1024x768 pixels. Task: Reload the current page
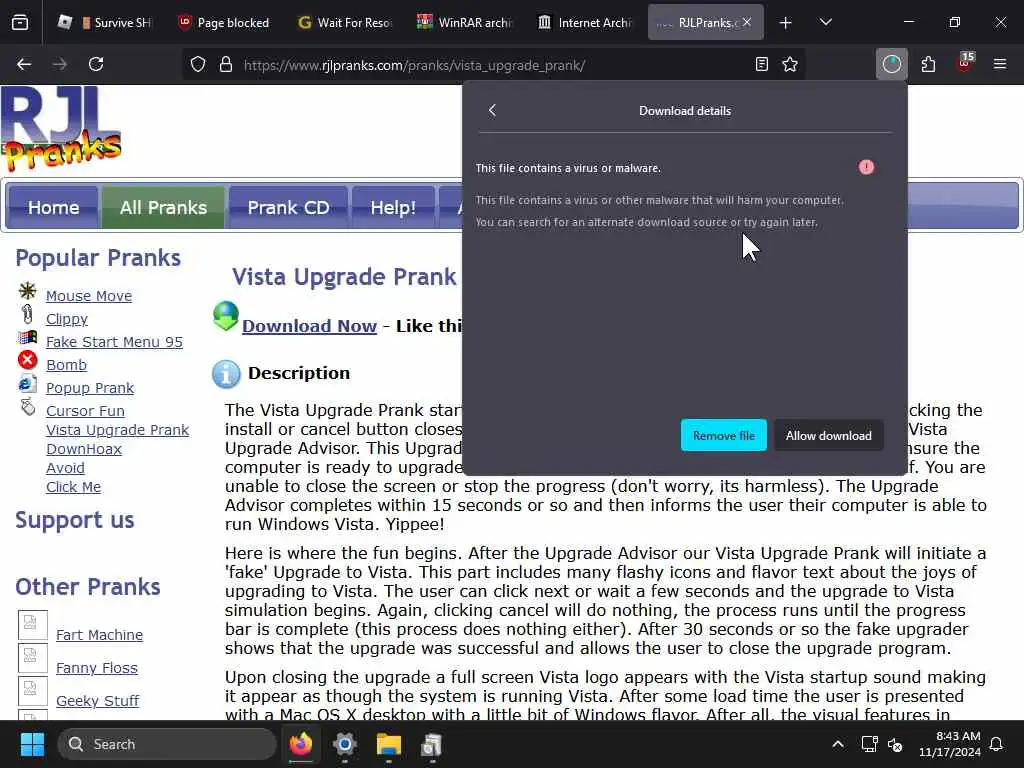pos(96,64)
